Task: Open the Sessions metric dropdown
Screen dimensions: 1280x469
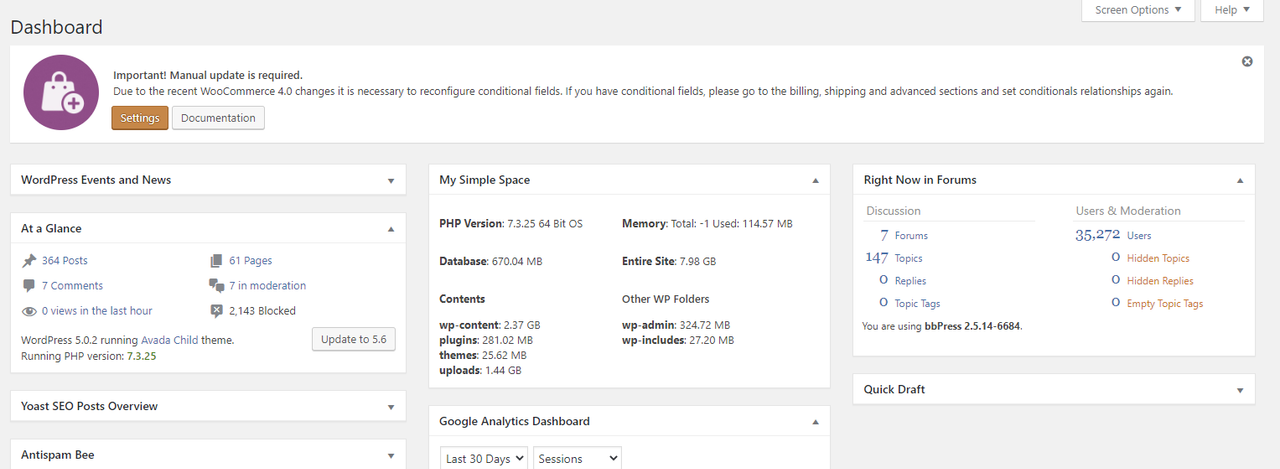Action: [x=578, y=458]
